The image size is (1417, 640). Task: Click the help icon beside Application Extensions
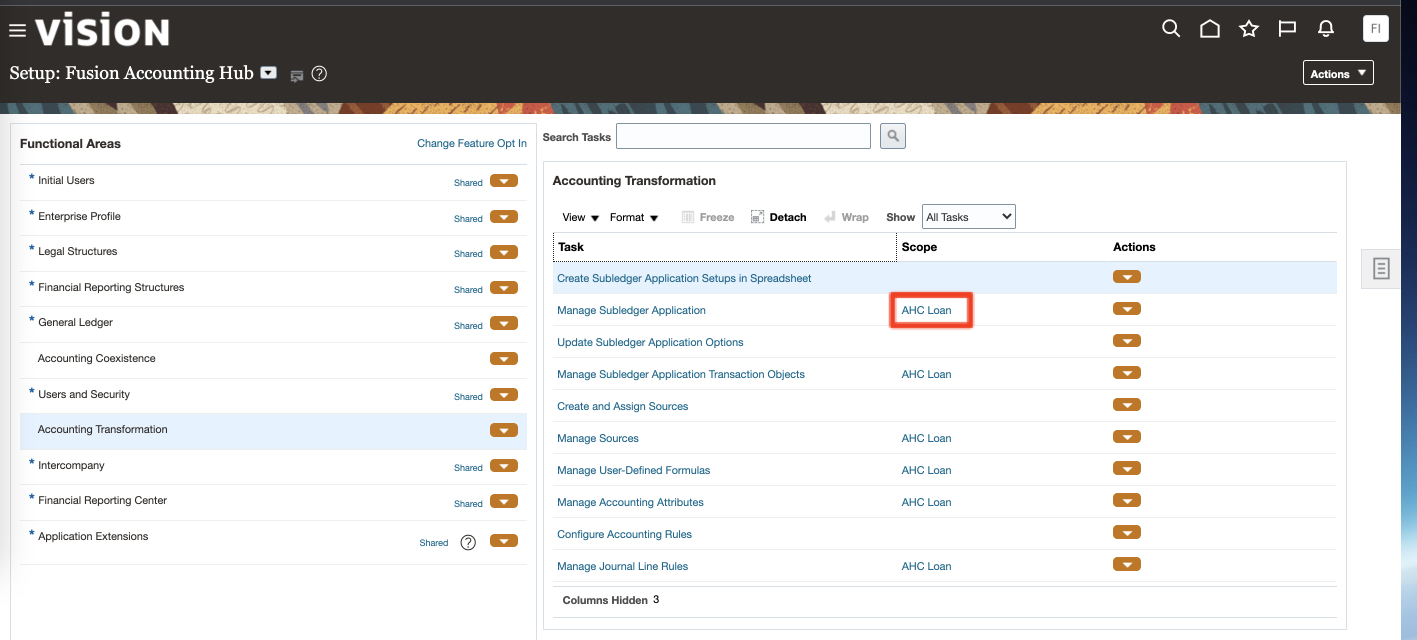[468, 542]
